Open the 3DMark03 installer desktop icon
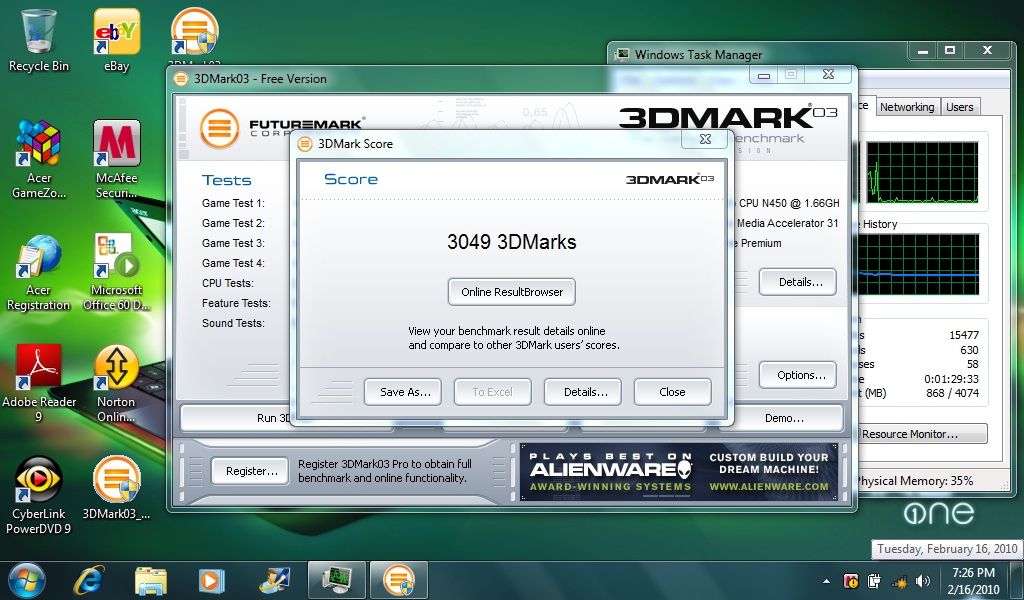 coord(116,488)
